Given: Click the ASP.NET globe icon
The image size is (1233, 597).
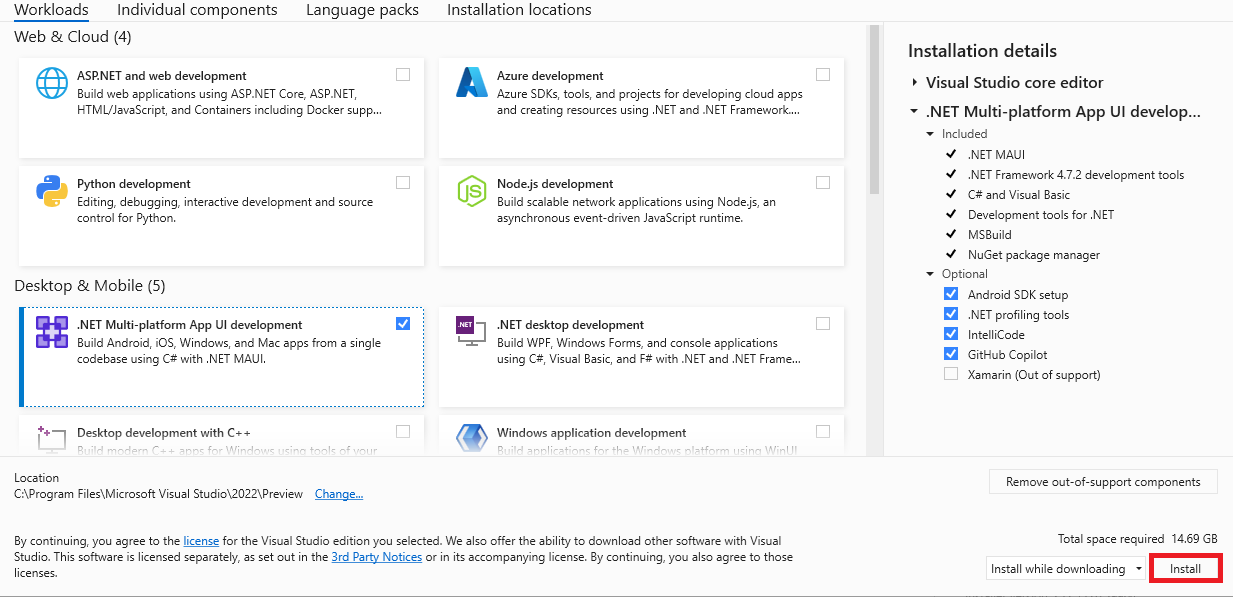Looking at the screenshot, I should [51, 83].
